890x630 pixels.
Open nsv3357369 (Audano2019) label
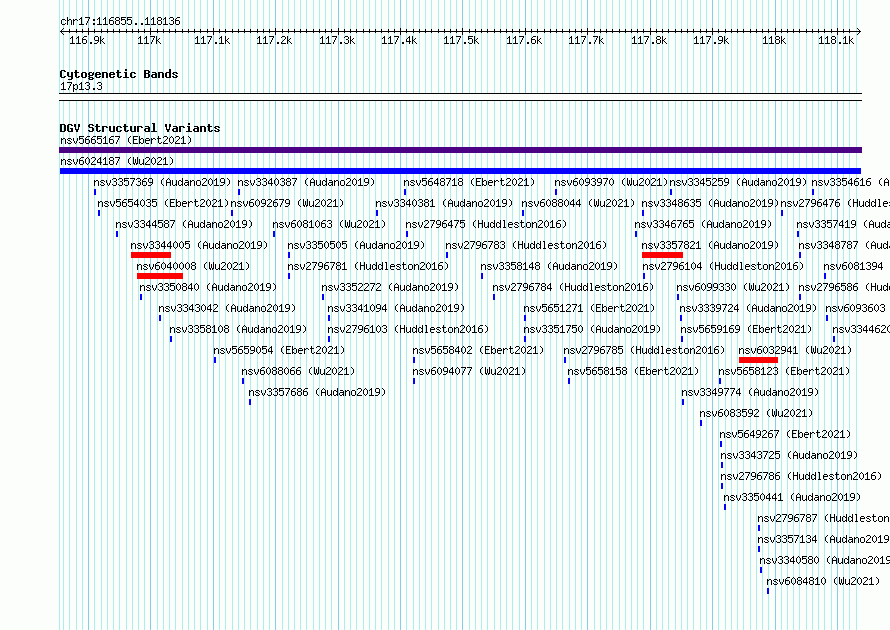(162, 182)
